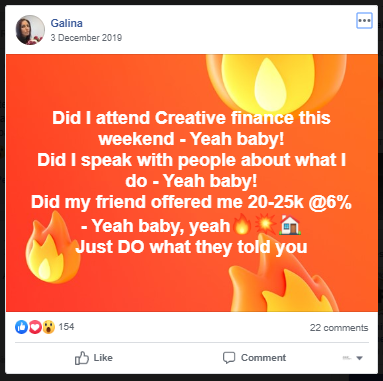This screenshot has width=383, height=381.
Task: Click the yellow wow face reaction icon
Action: pos(48,327)
